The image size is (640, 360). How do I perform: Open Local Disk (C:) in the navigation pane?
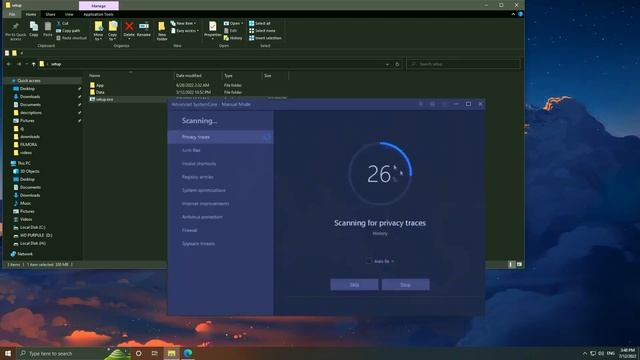[32, 227]
